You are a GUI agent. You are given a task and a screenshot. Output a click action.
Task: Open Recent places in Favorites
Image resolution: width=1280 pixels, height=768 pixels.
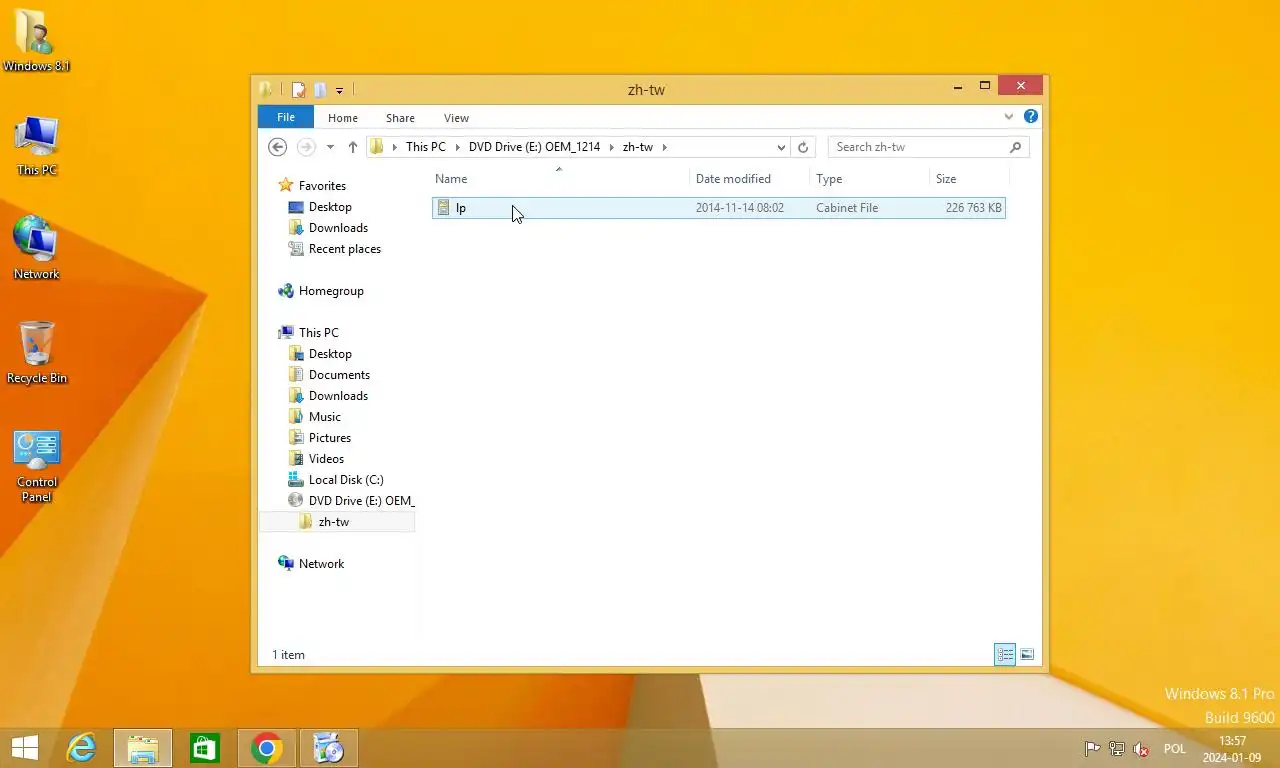344,249
